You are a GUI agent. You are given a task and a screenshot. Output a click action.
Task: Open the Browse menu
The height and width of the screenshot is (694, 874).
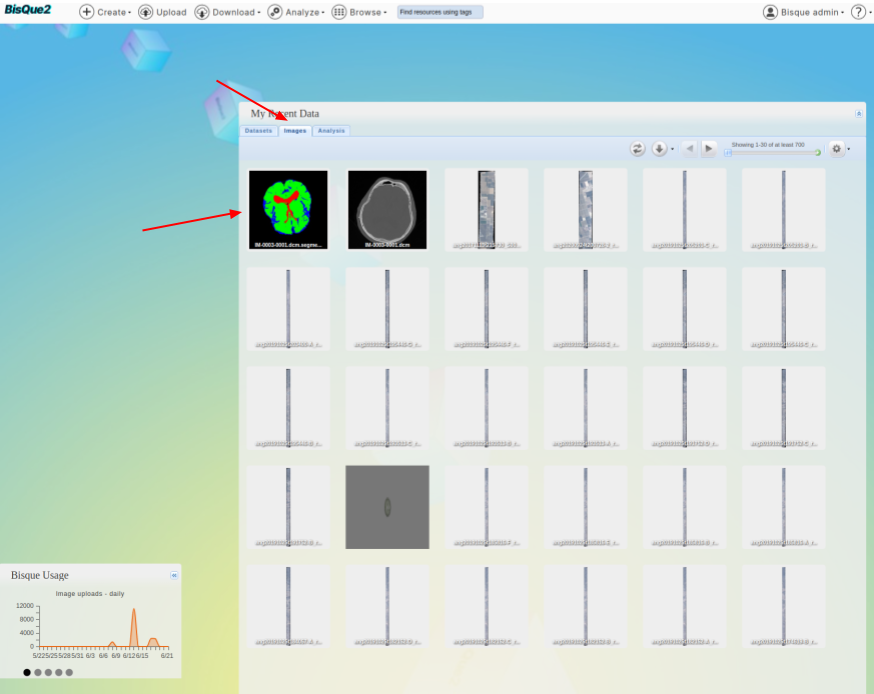click(359, 12)
